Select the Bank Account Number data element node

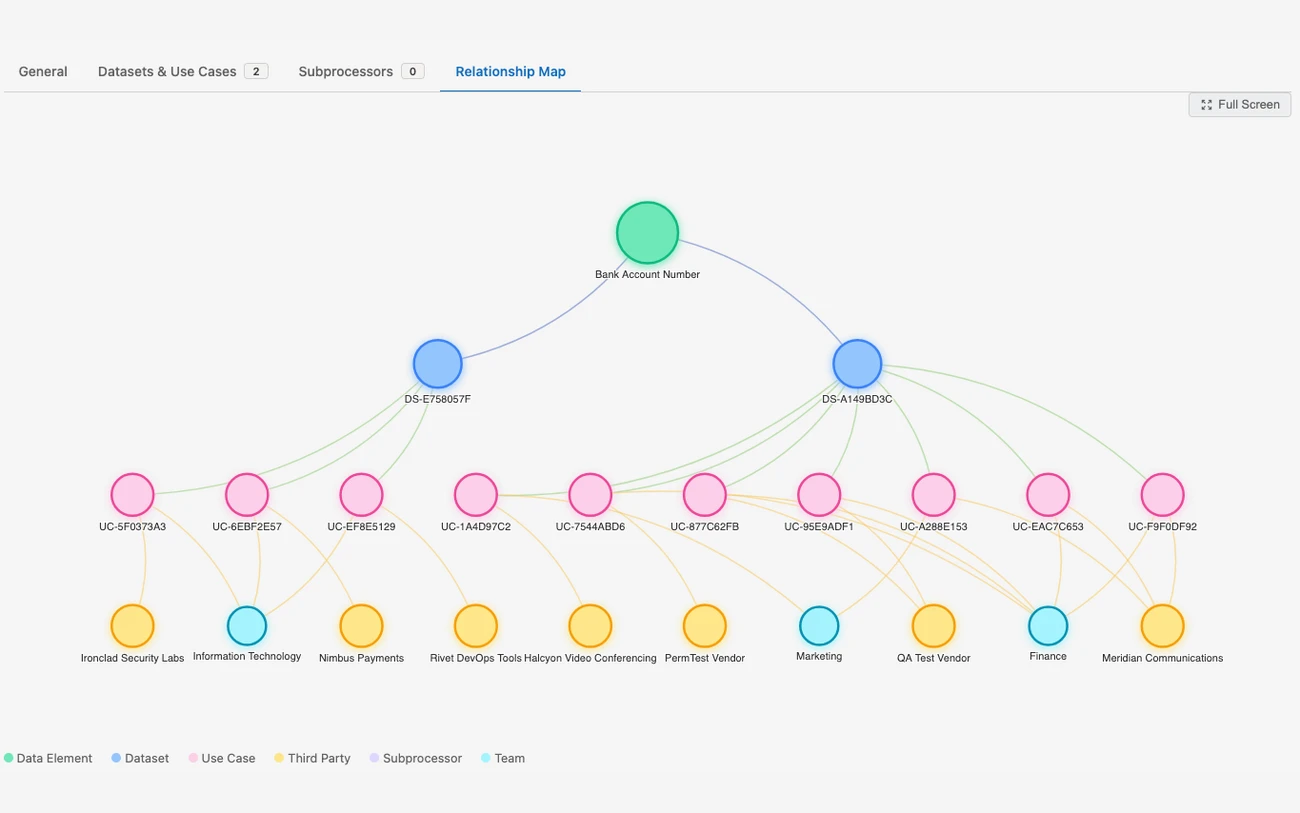[647, 233]
